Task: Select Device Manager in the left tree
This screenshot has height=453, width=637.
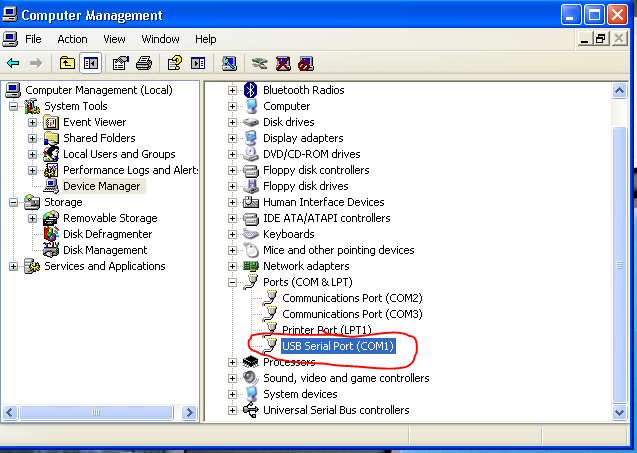Action: pyautogui.click(x=102, y=186)
